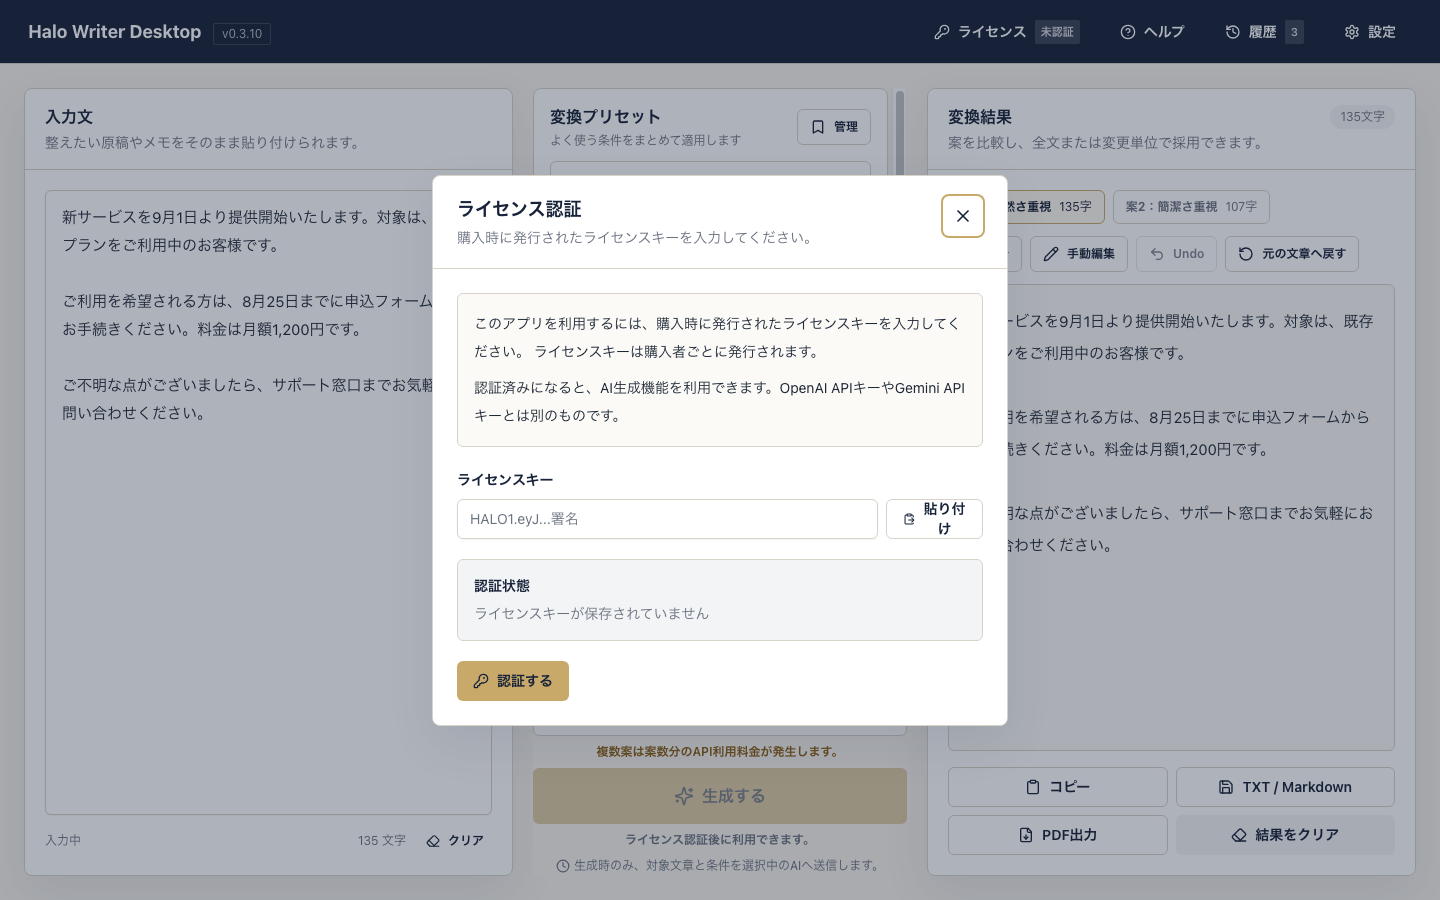1440x900 pixels.
Task: Click the clipboard icon on コピー
Action: coord(1033,787)
